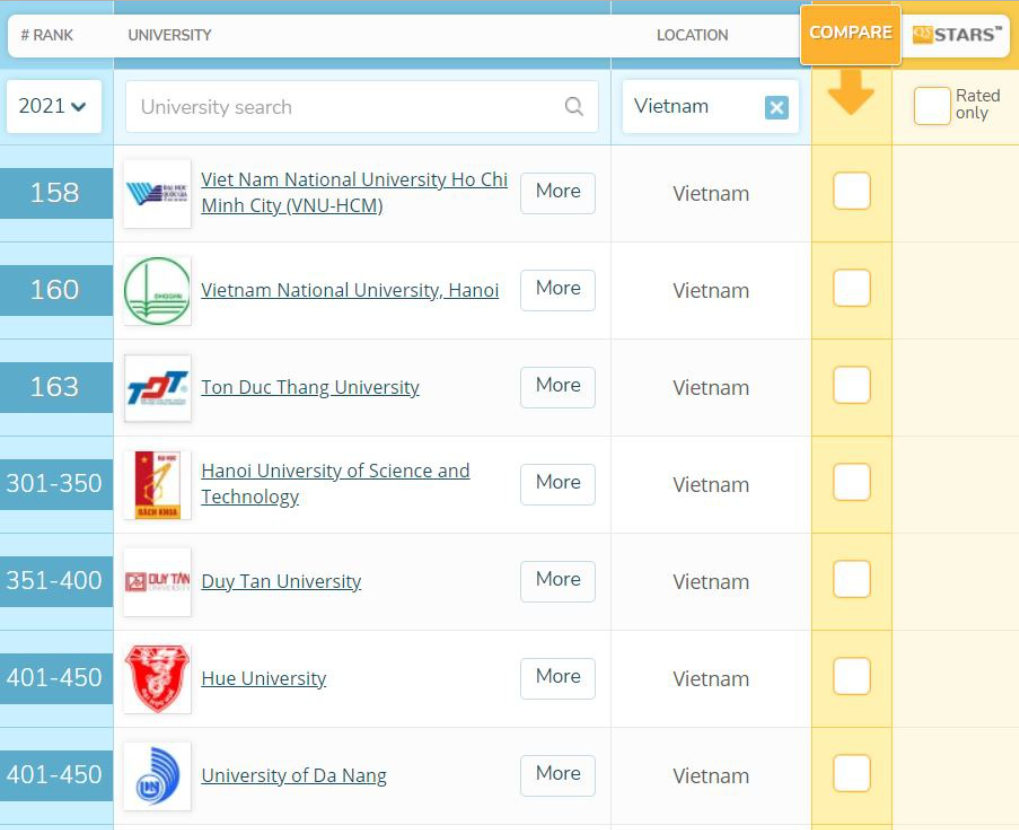Click the Ton Duc Thang logo

(x=157, y=388)
